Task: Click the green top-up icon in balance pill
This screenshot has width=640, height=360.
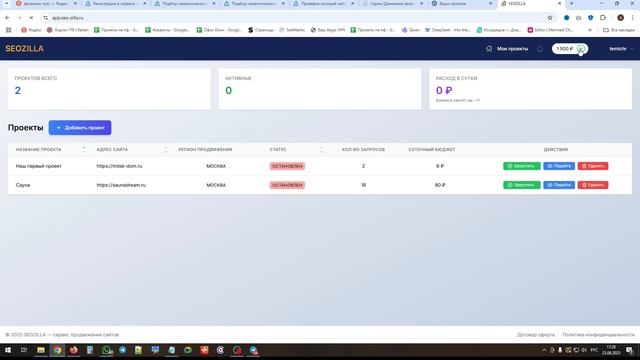Action: click(x=581, y=49)
